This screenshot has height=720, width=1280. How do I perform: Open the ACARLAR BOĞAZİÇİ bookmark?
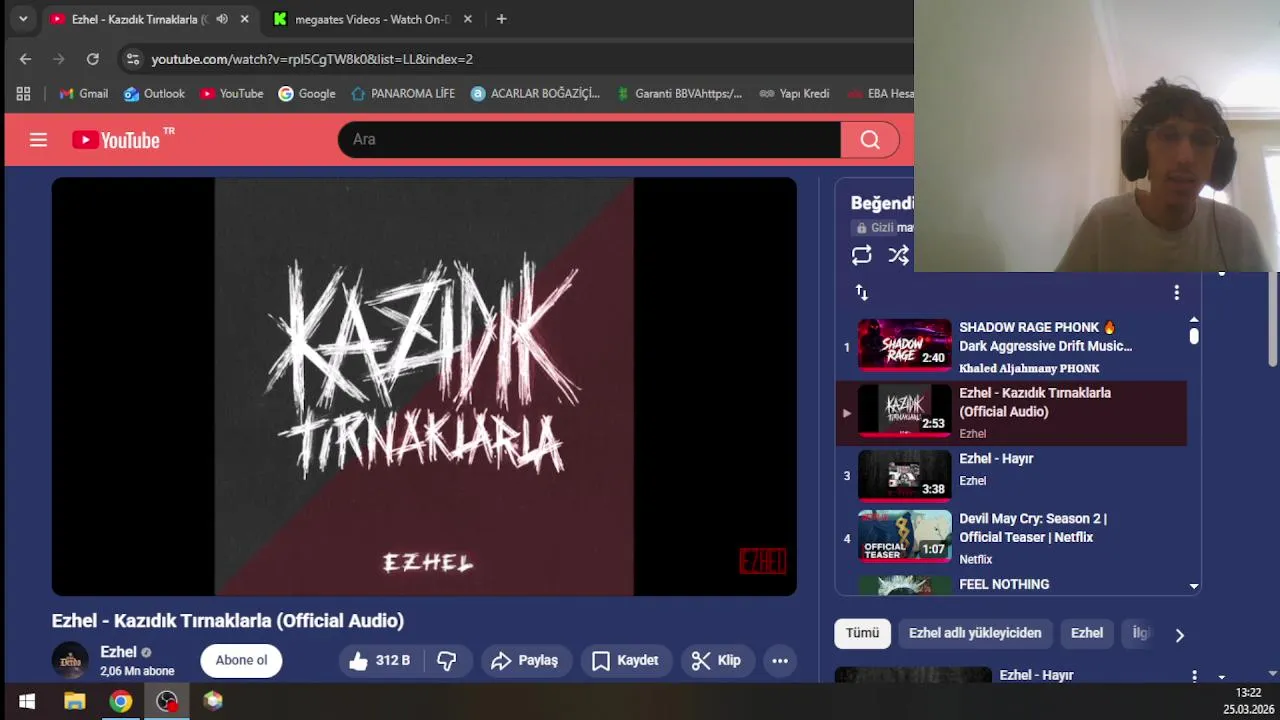pyautogui.click(x=535, y=94)
